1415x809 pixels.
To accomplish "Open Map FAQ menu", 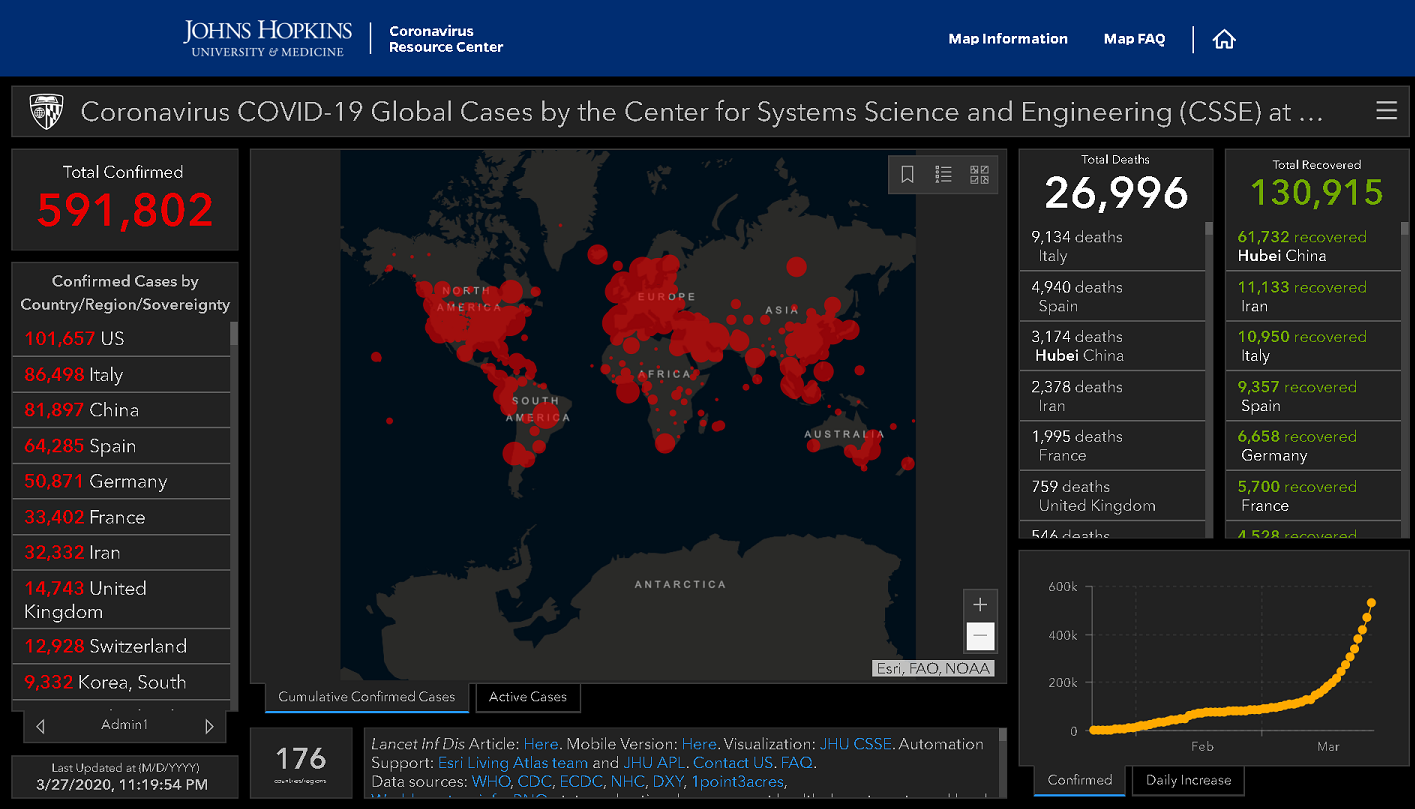I will (1134, 39).
